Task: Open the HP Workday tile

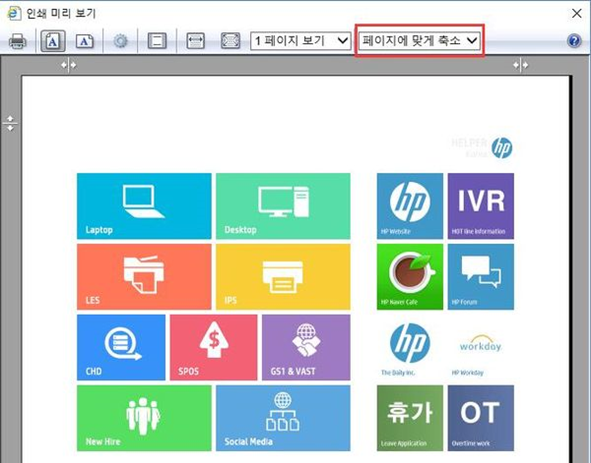Action: click(481, 347)
